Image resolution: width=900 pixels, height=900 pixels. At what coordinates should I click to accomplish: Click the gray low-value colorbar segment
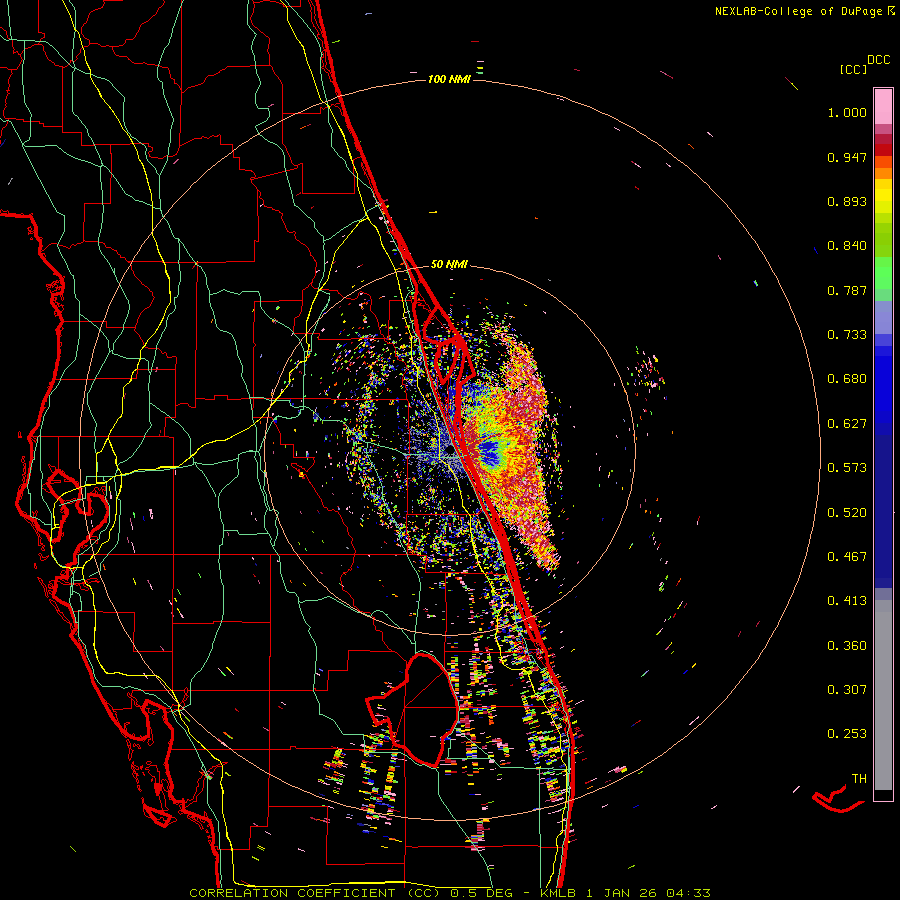coord(883,695)
